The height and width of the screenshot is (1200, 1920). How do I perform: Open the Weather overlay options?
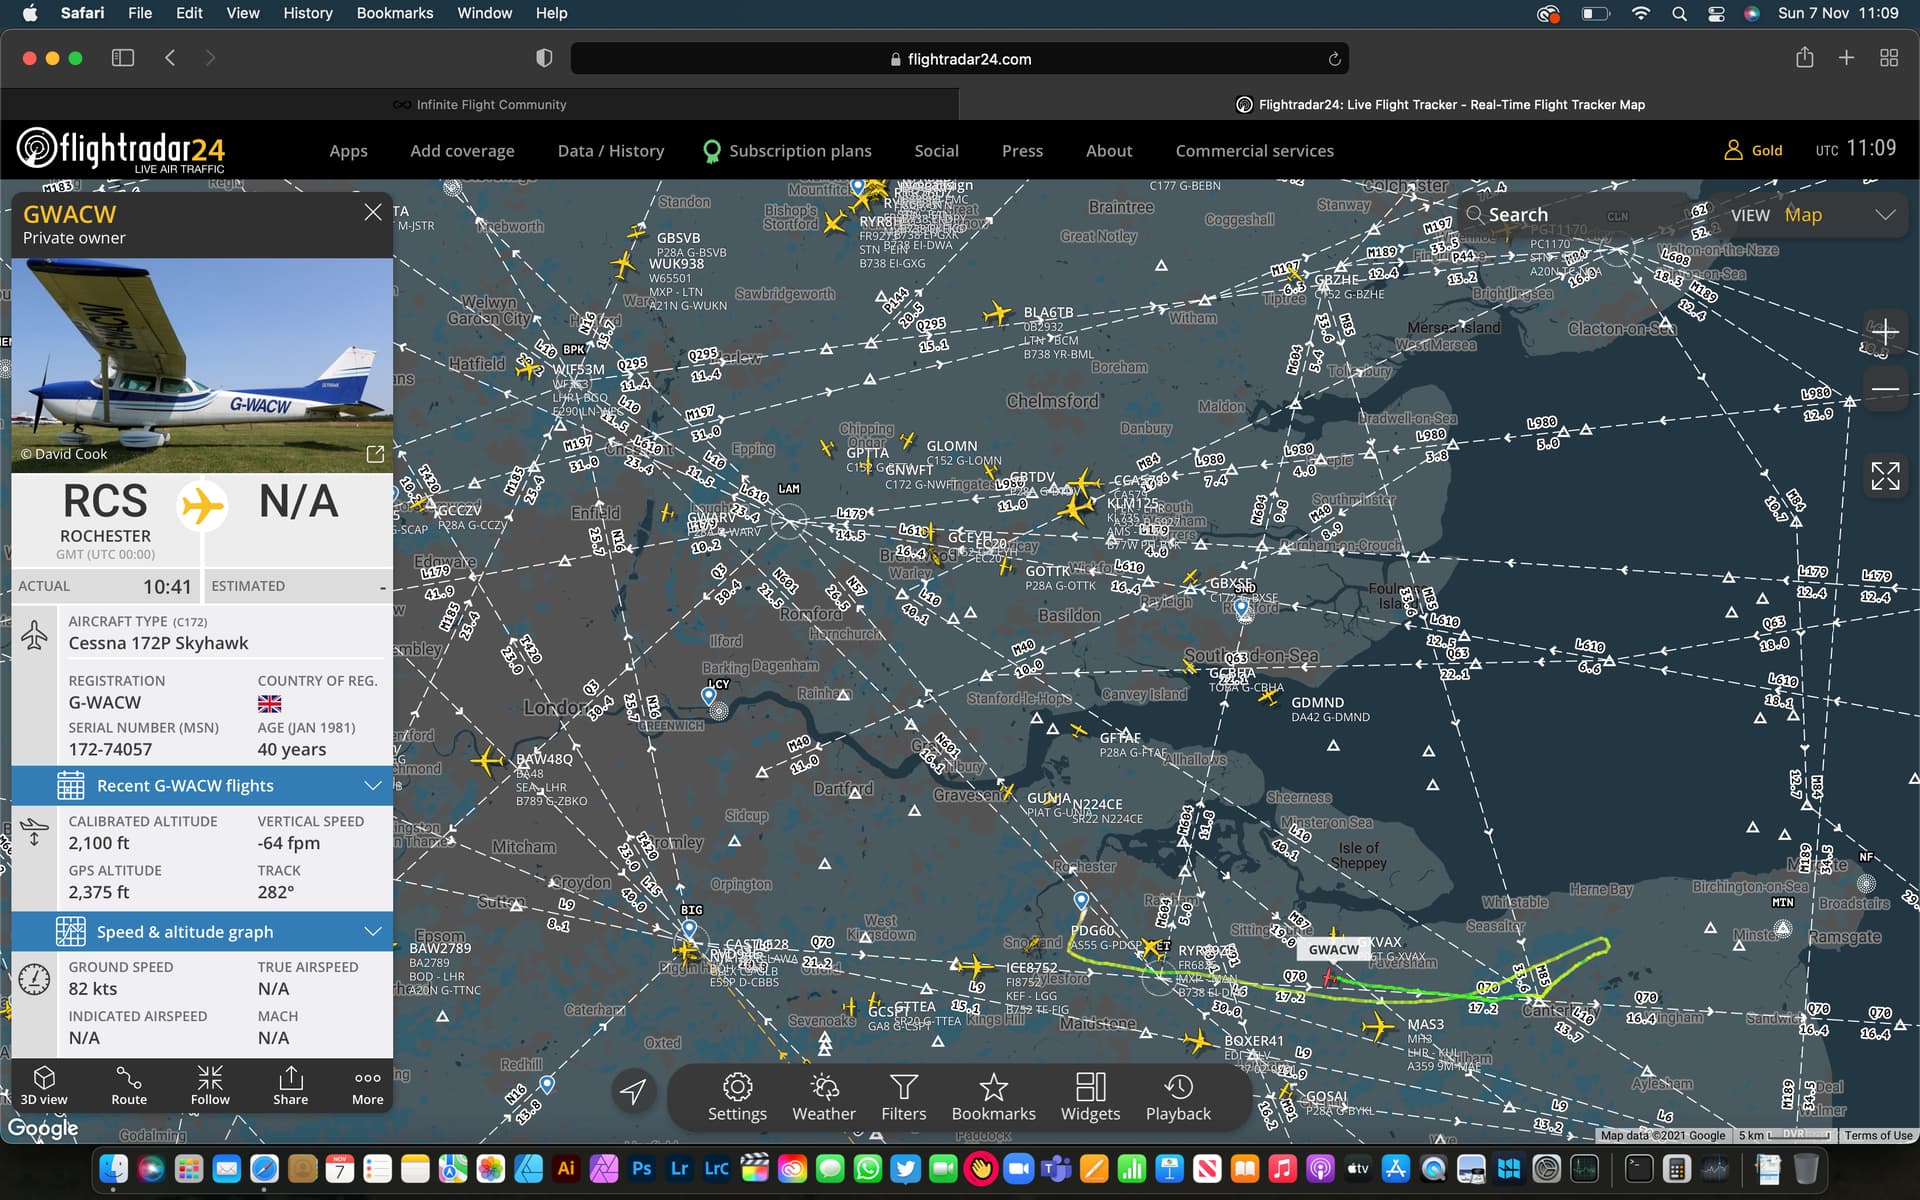[823, 1097]
